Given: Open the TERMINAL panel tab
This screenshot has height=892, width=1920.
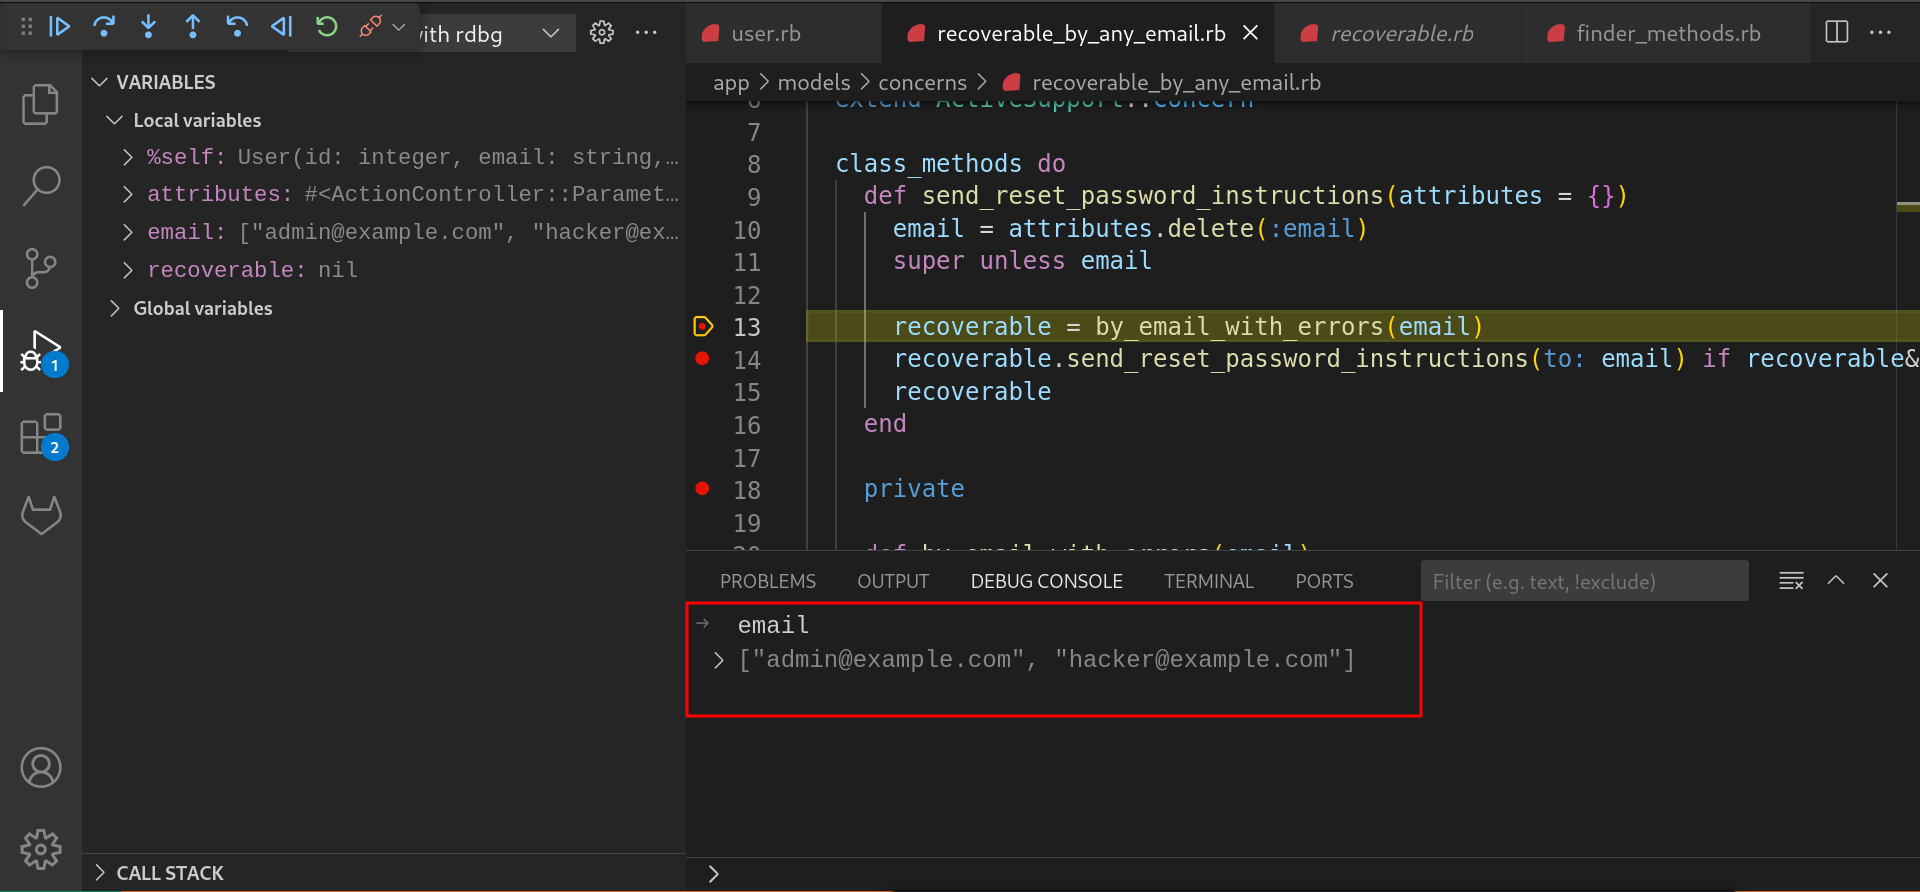Looking at the screenshot, I should click(1208, 581).
